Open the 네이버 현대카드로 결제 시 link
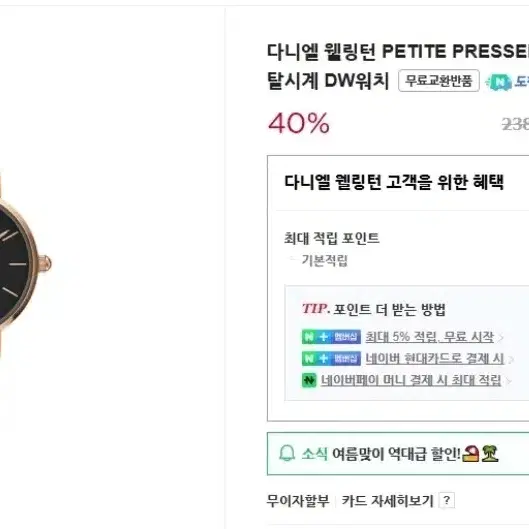Image resolution: width=529 pixels, height=529 pixels. coord(435,358)
